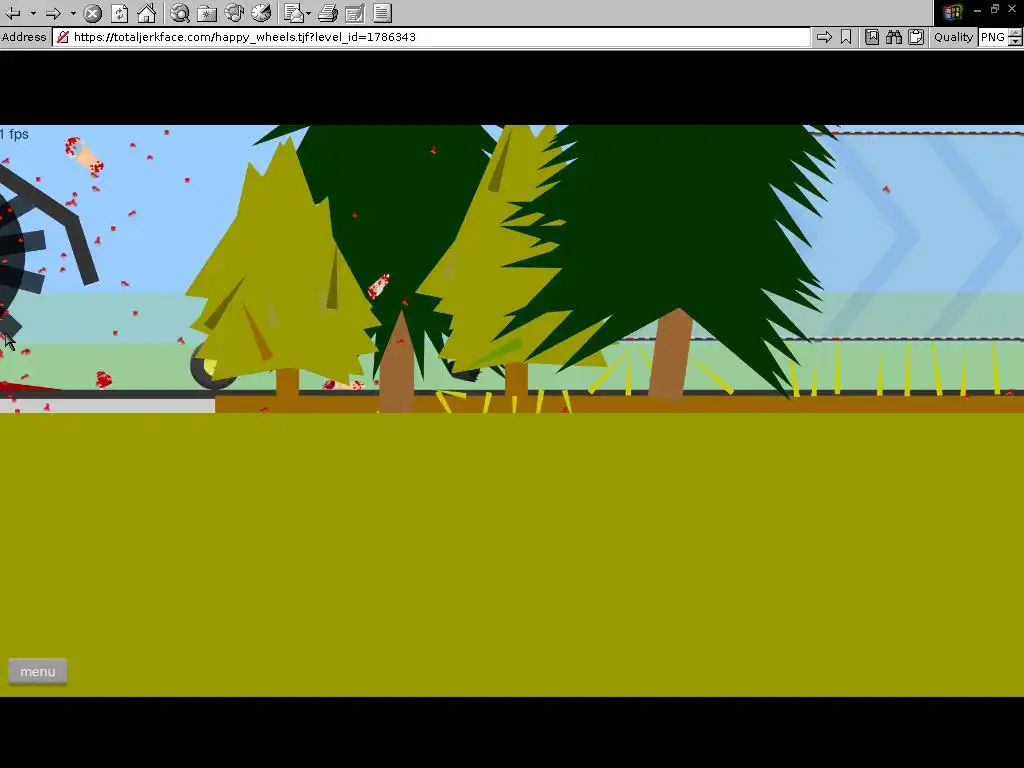Open the Back history dropdown arrow

click(33, 13)
